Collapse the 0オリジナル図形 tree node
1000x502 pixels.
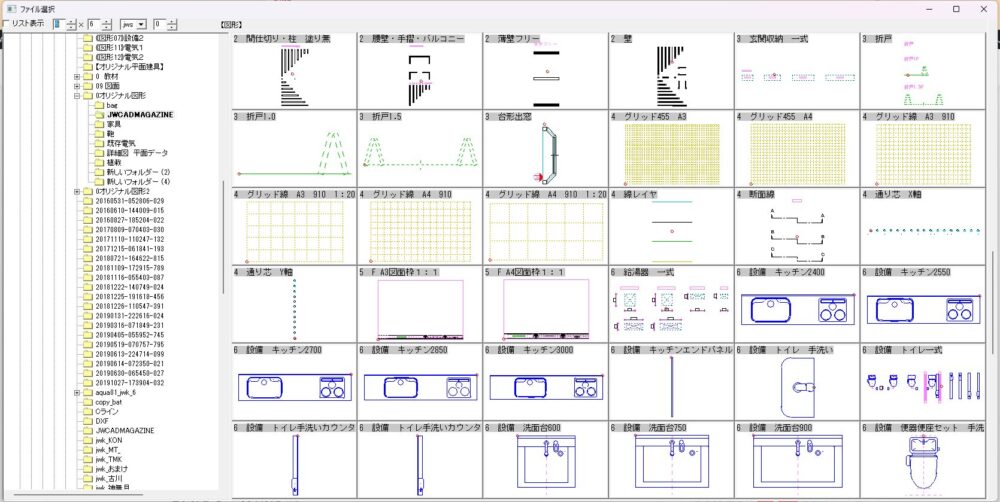[x=76, y=95]
